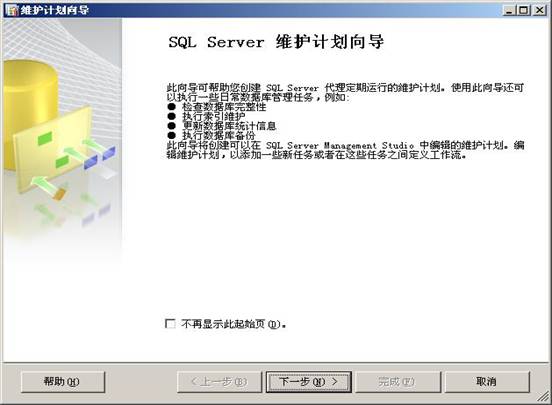Image resolution: width=552 pixels, height=405 pixels.
Task: Click the SQL Server 维护计划向导 heading
Action: tap(276, 42)
